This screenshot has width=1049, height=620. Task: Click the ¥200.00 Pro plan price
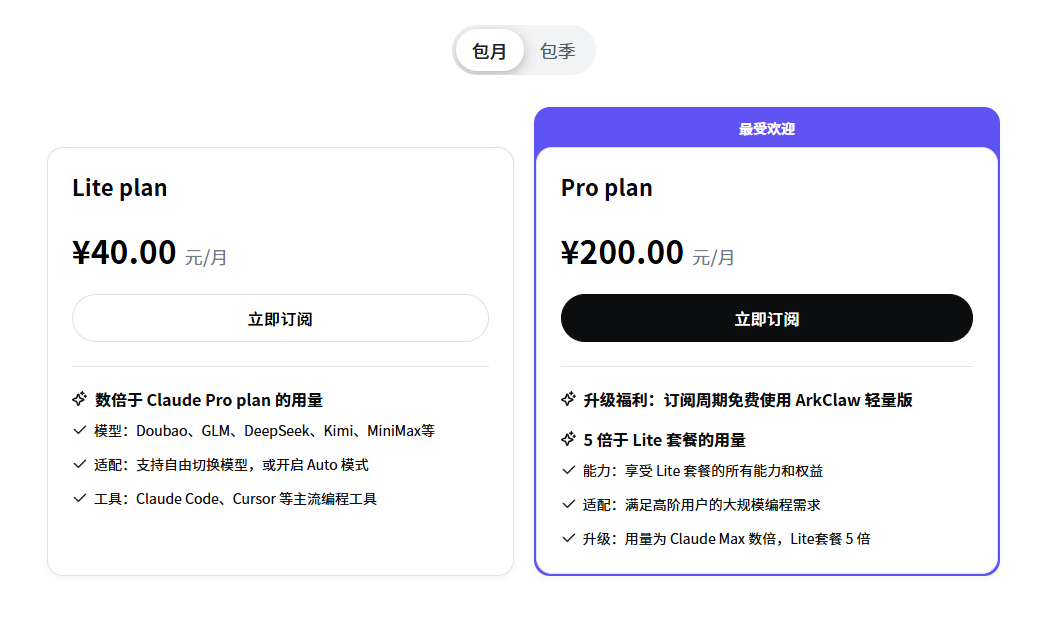[622, 253]
